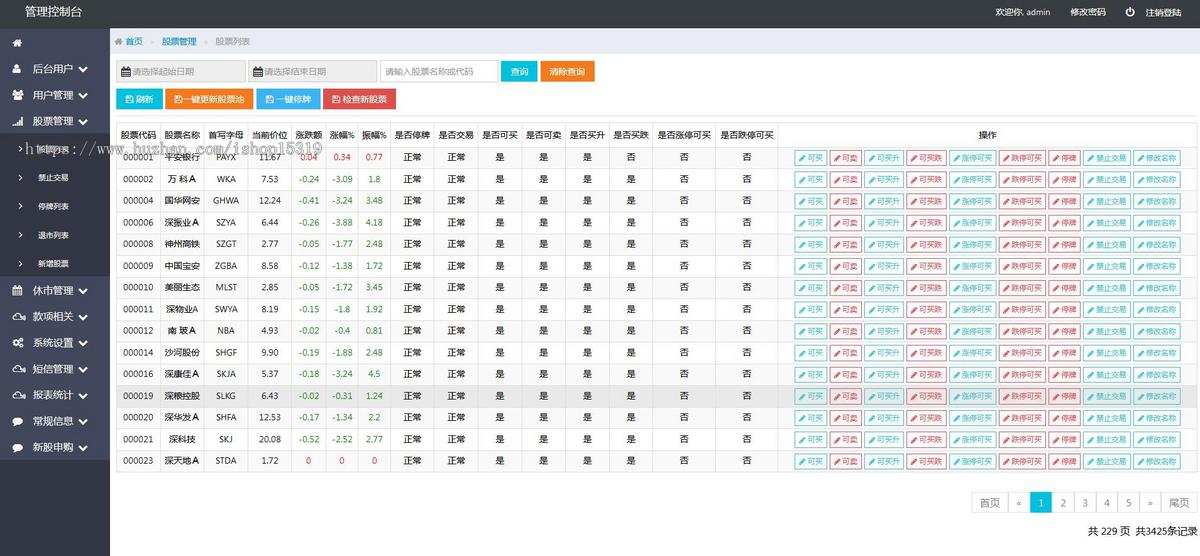Click the 涨幅% column header

coord(342,135)
